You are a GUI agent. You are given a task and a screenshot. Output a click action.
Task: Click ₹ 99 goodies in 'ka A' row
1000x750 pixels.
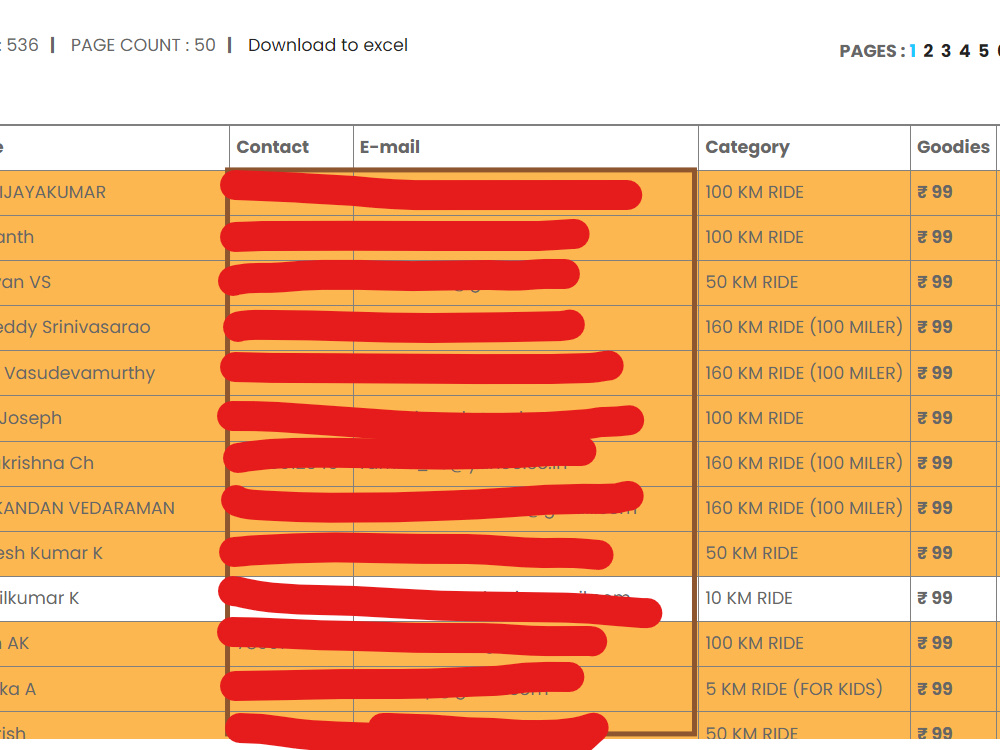tap(935, 689)
